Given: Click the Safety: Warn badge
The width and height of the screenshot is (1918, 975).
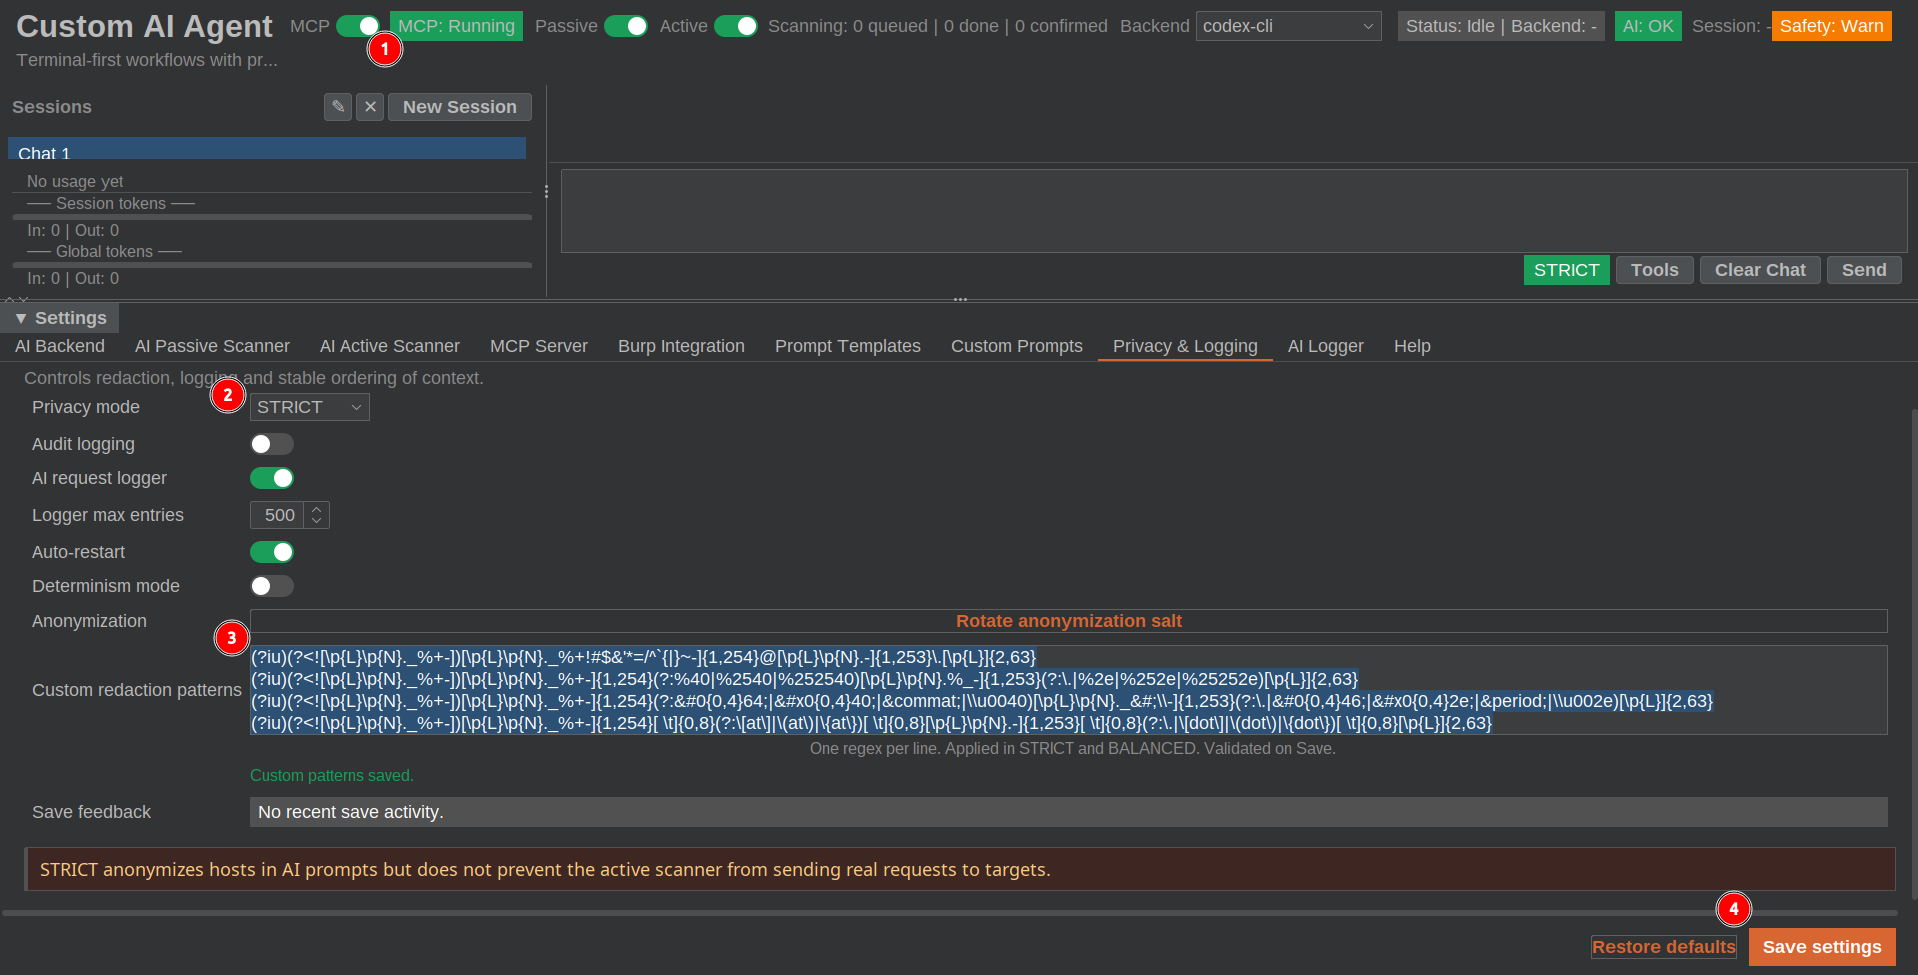Looking at the screenshot, I should point(1831,26).
